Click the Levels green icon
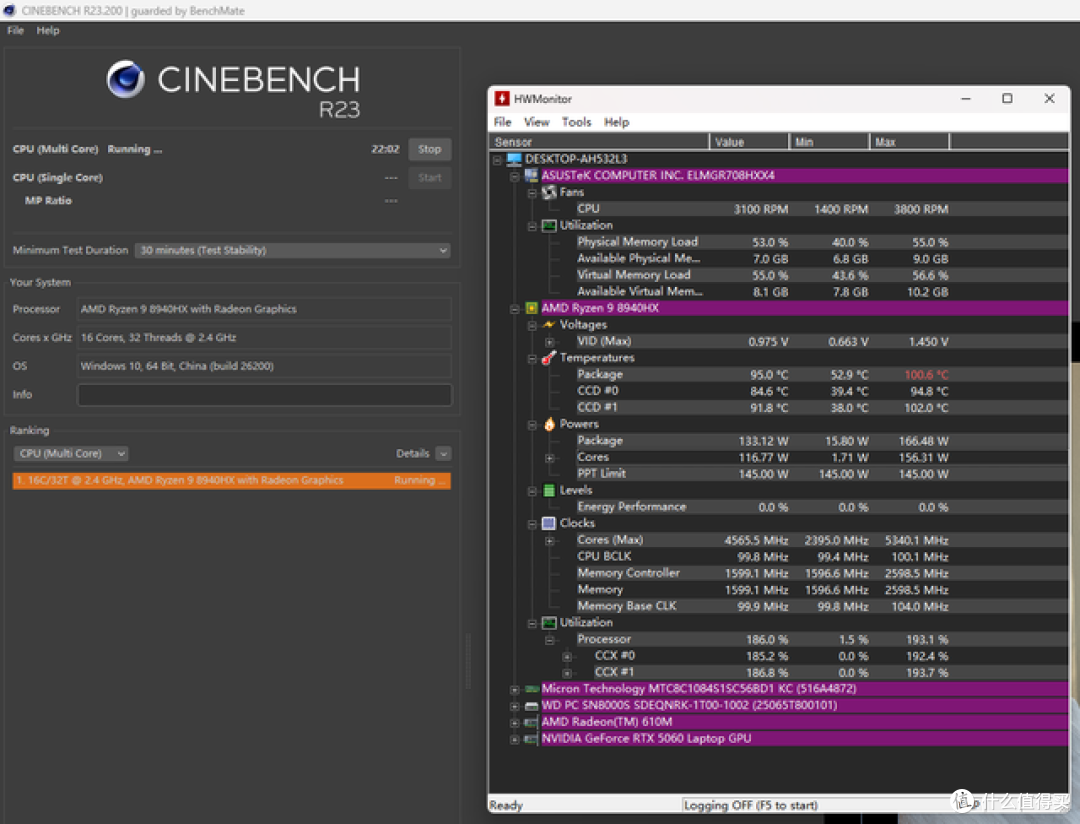Screen dimensions: 1080x824 click(549, 490)
